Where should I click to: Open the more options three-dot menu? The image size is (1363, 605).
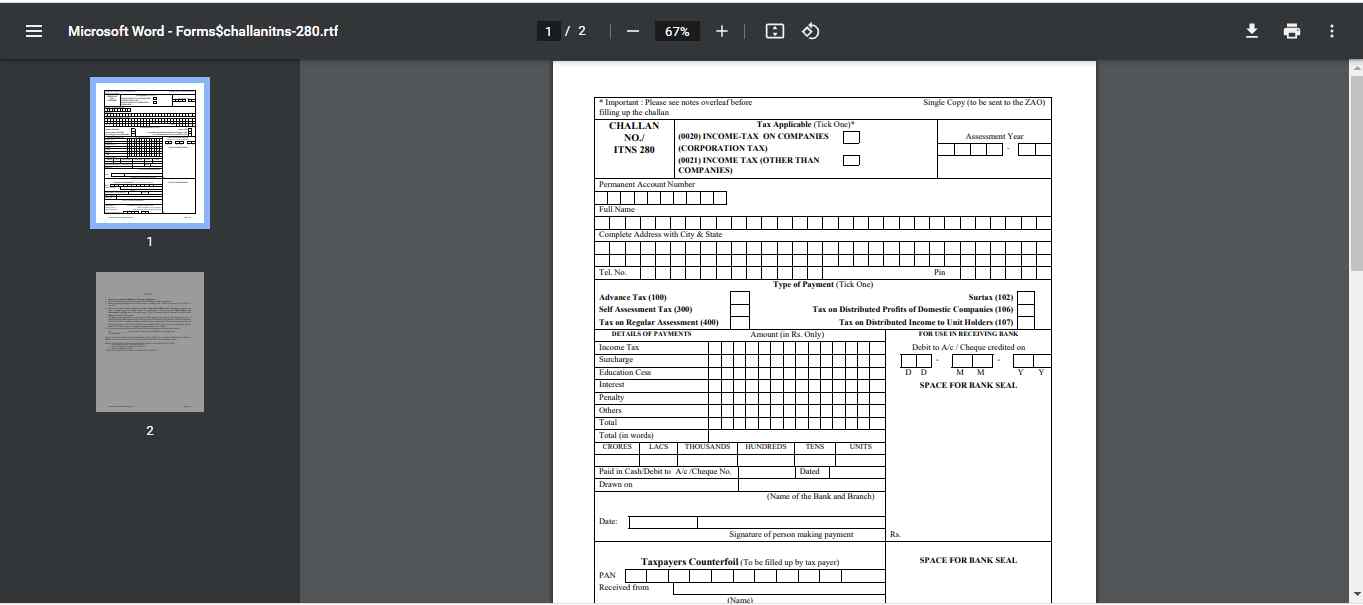pos(1331,31)
